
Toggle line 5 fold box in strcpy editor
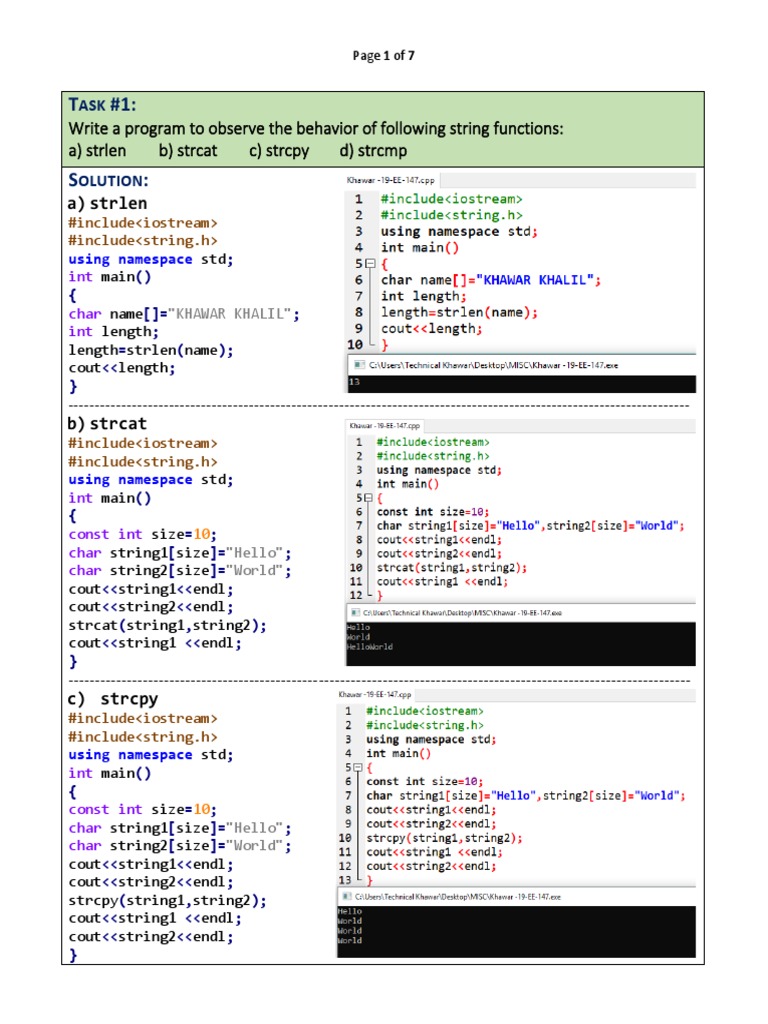(359, 768)
